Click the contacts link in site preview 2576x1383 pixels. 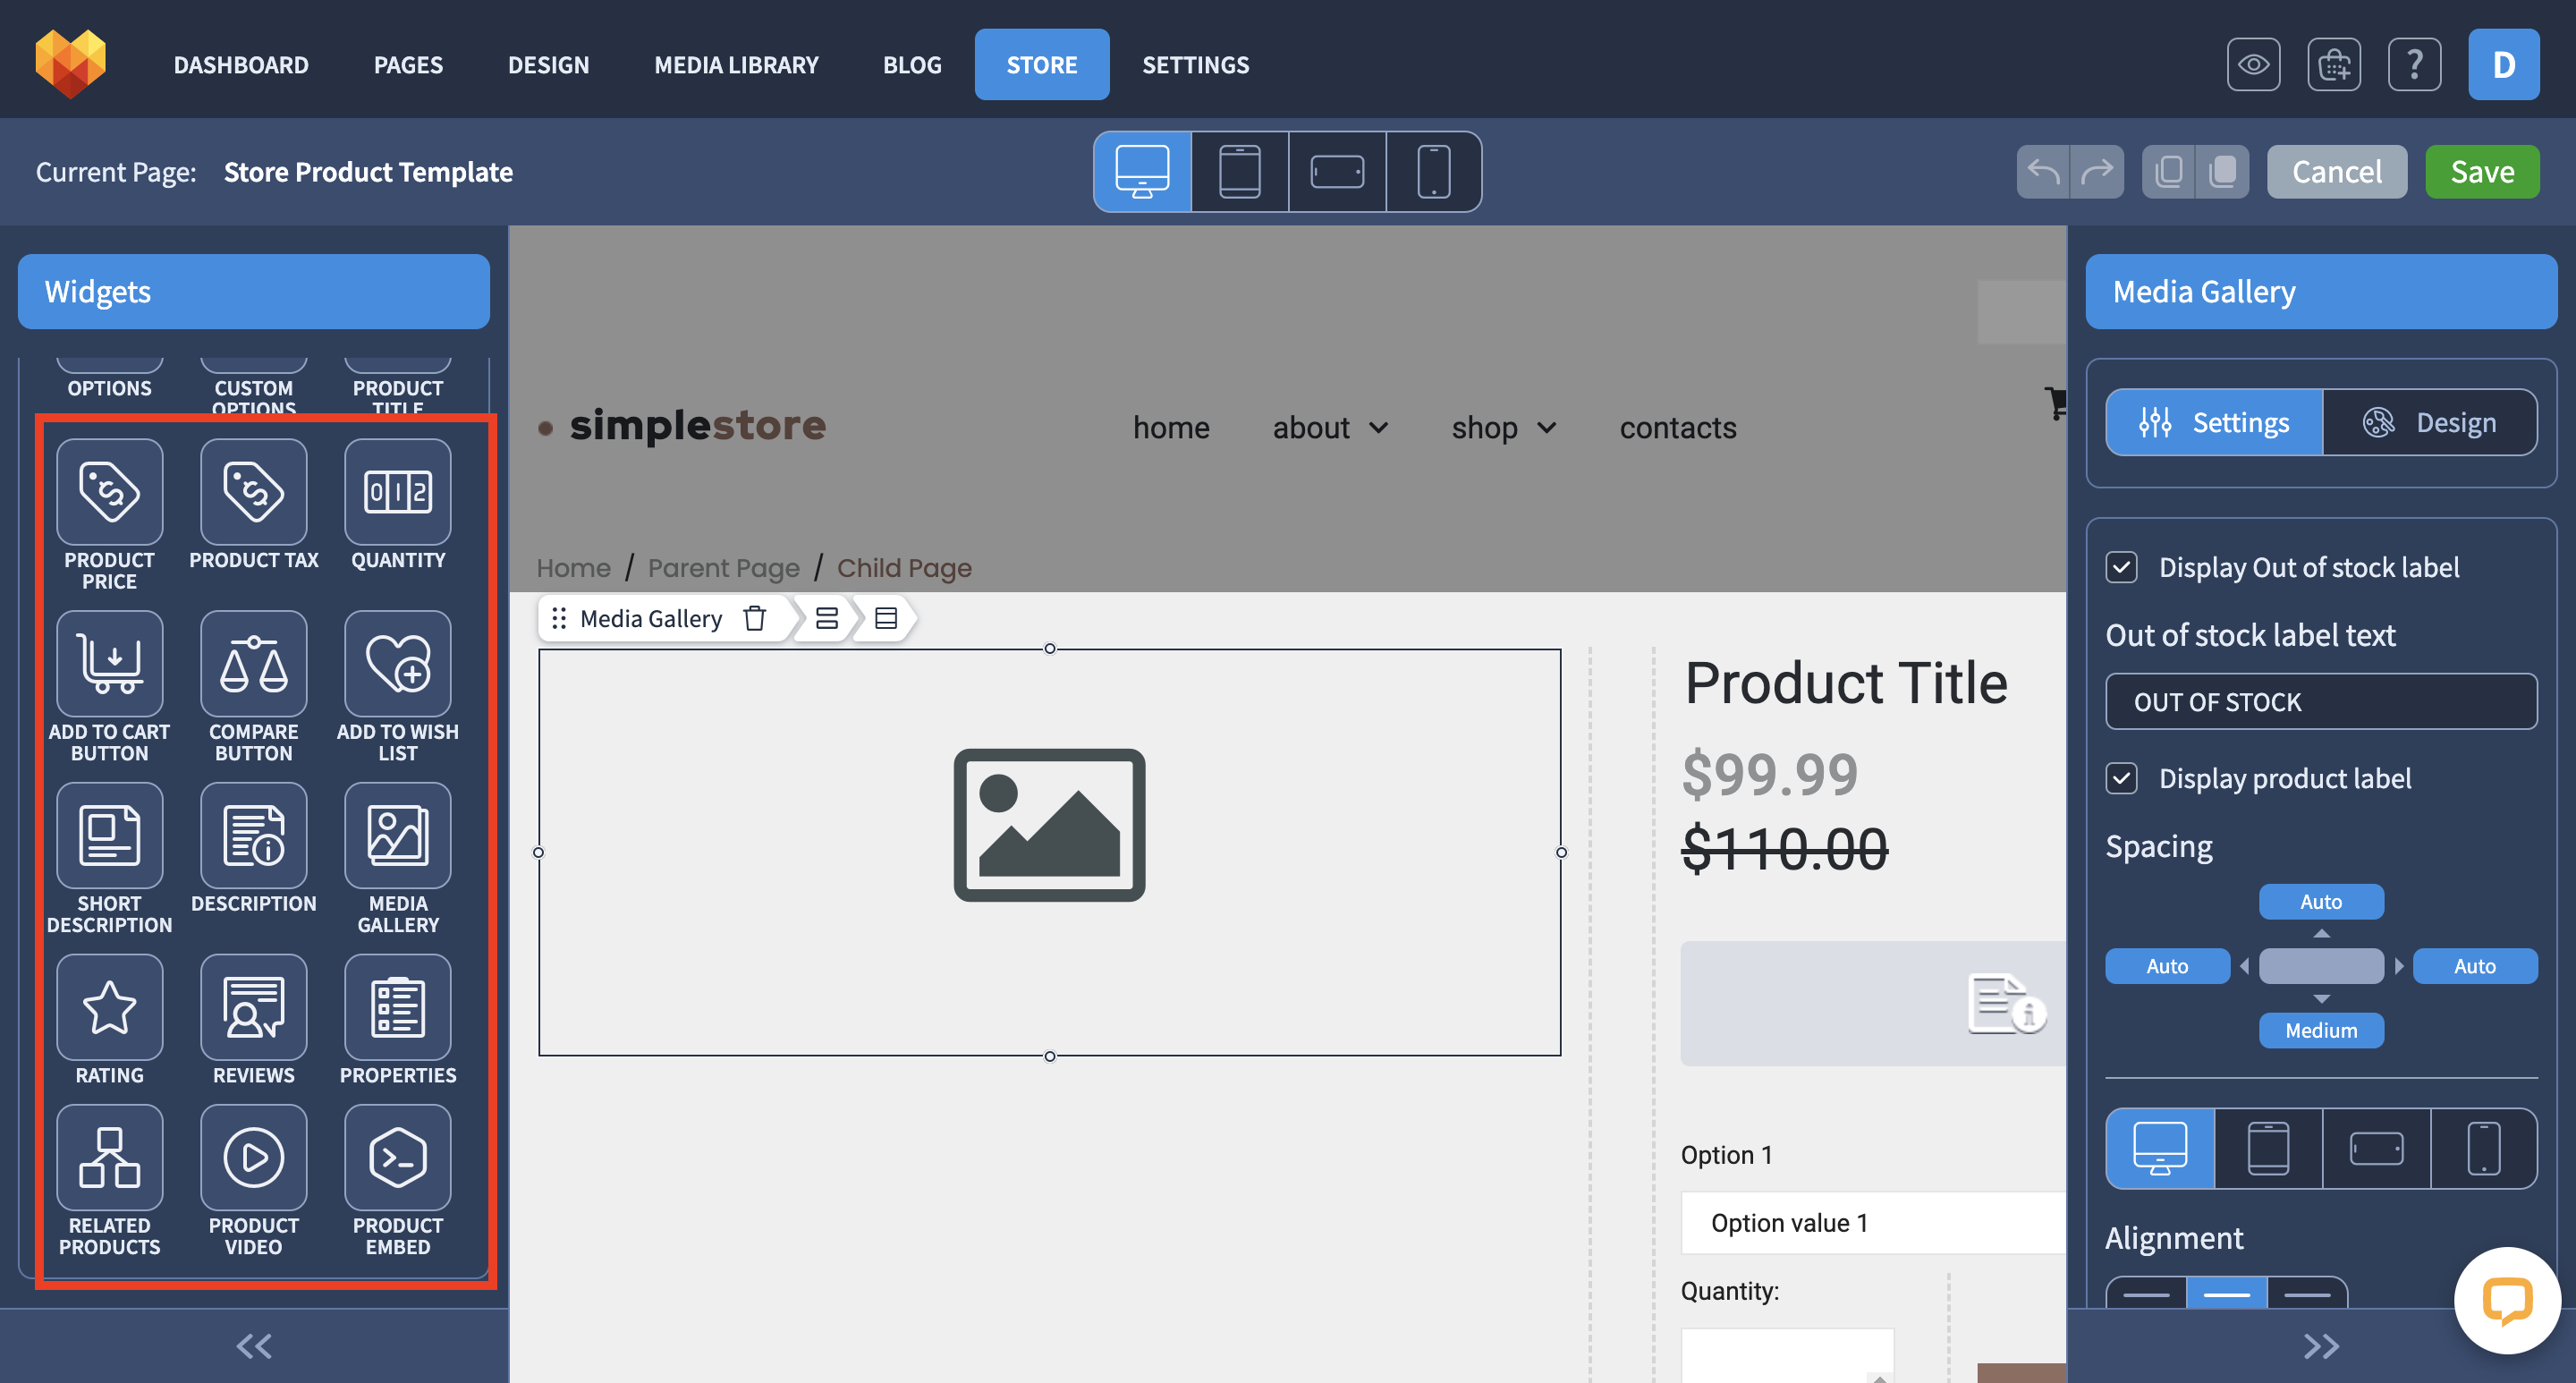[x=1677, y=428]
